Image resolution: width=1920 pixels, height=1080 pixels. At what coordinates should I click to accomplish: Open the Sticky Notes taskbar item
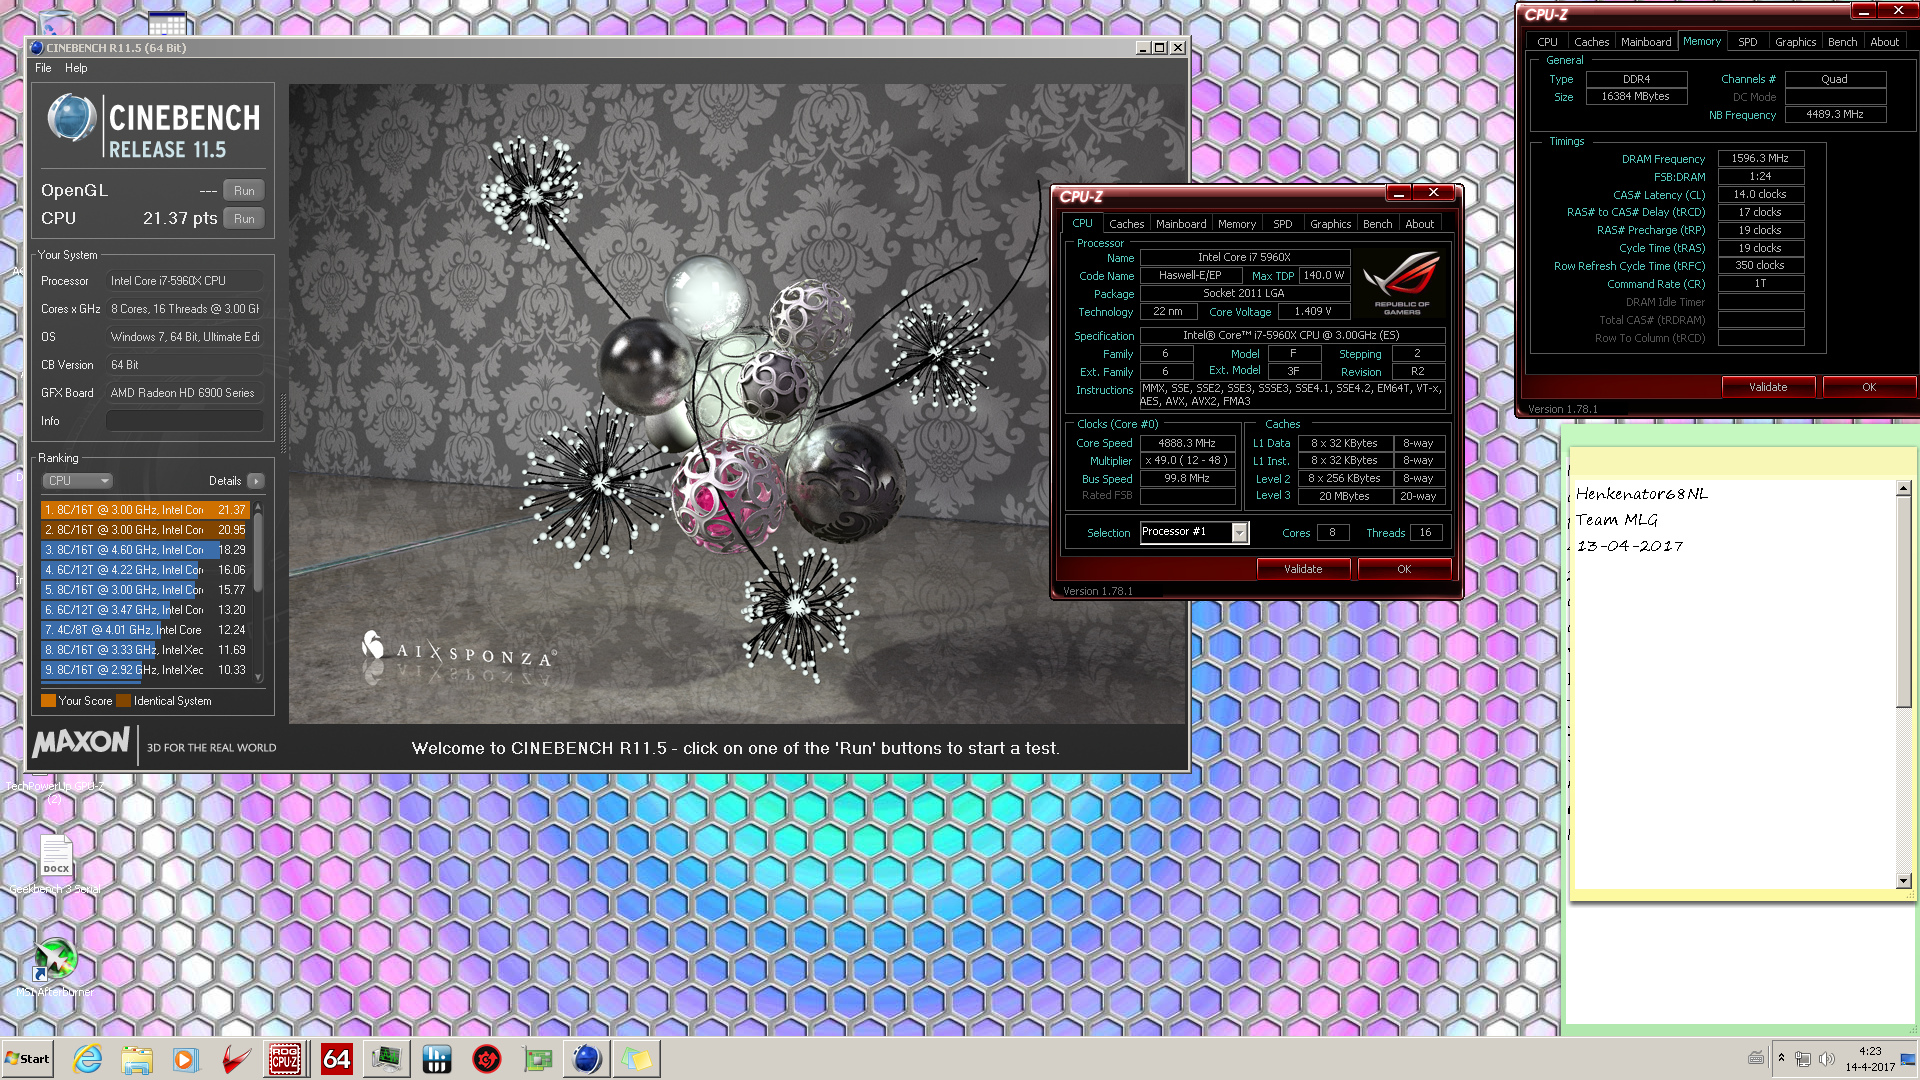(637, 1059)
